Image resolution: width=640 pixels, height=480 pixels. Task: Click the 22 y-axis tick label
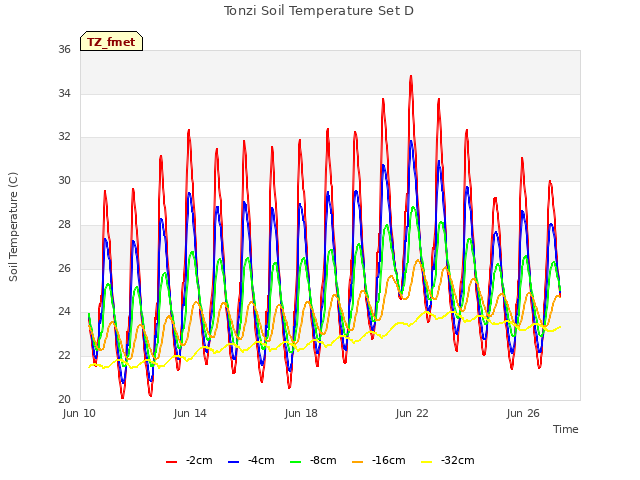pos(64,356)
